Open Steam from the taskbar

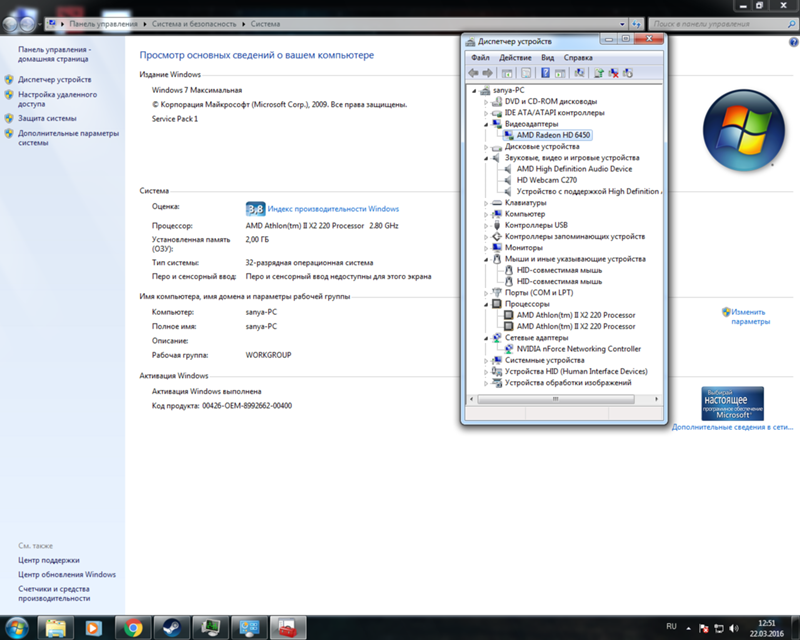171,628
